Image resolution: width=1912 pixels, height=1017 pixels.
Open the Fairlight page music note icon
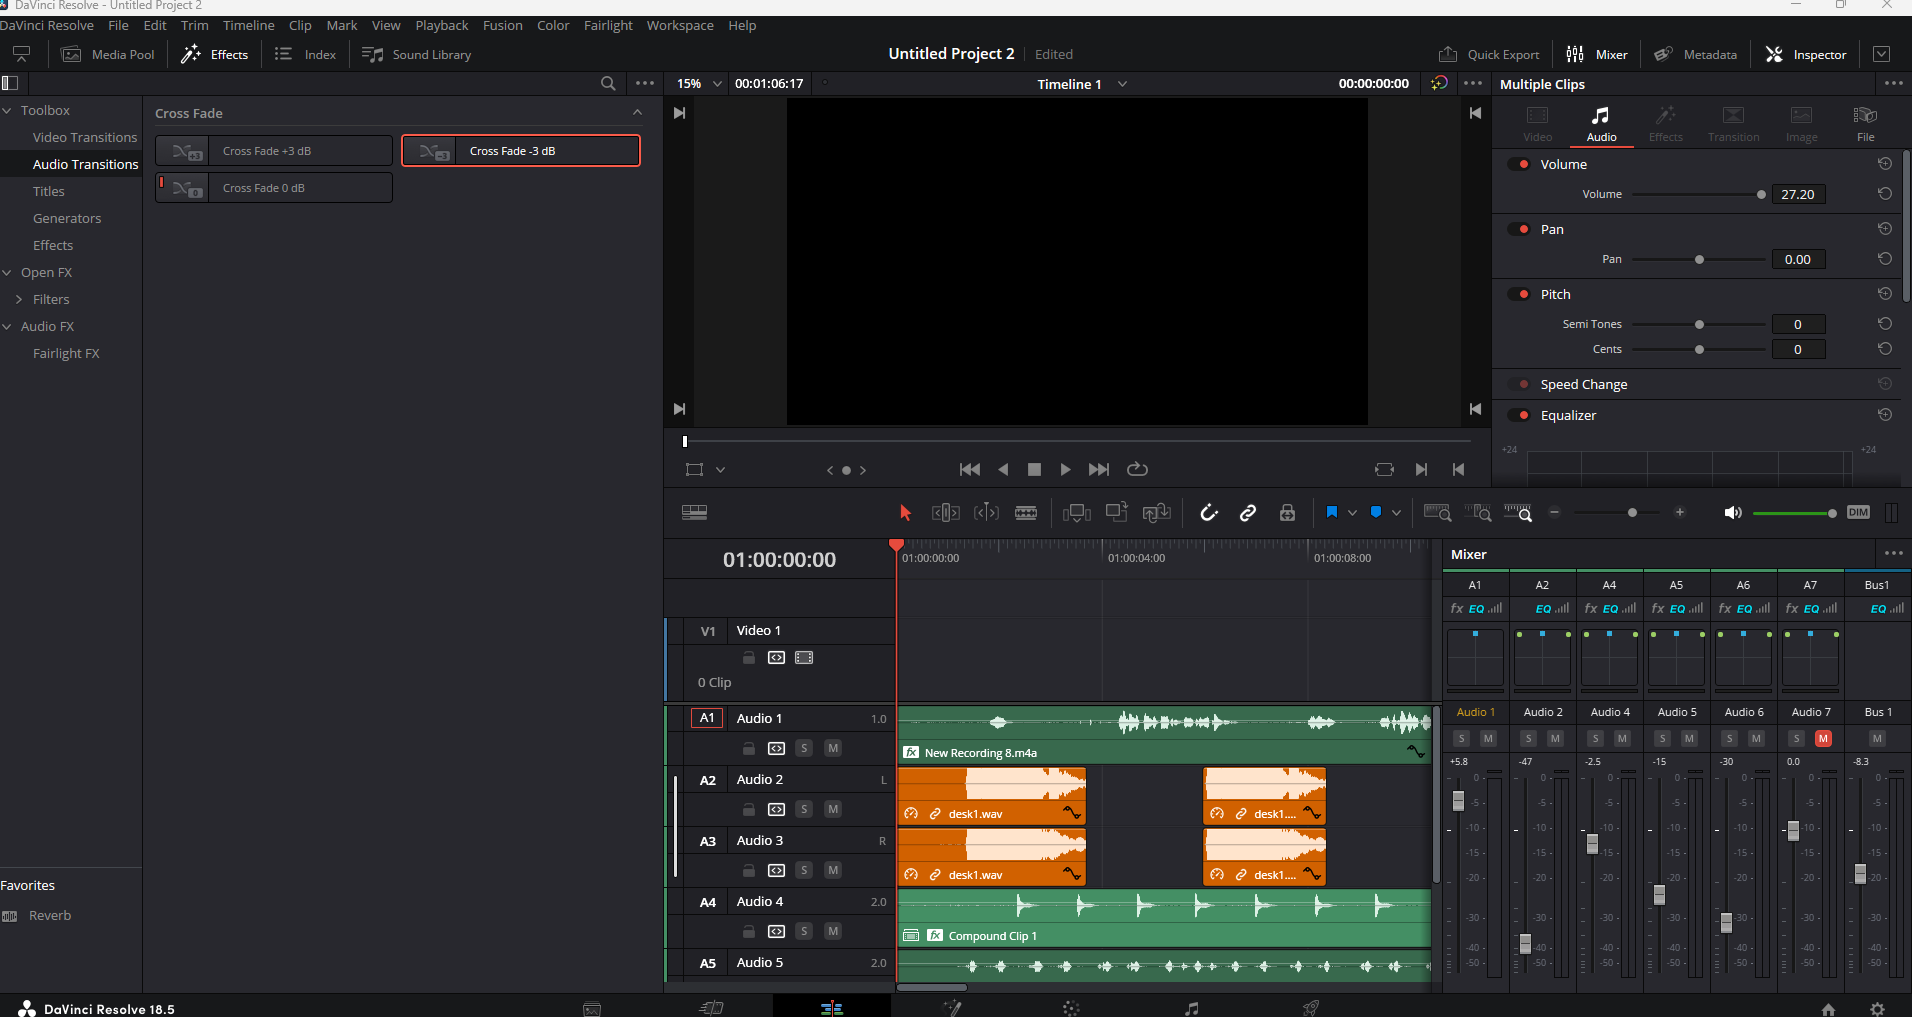[1191, 1008]
